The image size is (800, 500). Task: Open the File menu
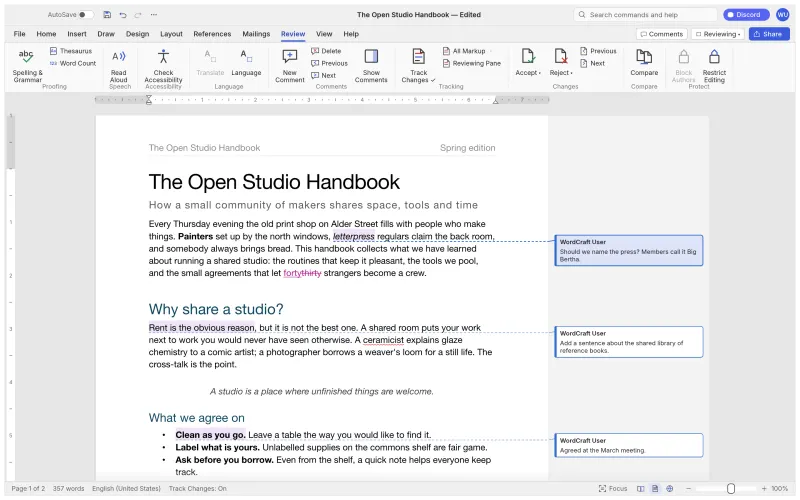[19, 34]
